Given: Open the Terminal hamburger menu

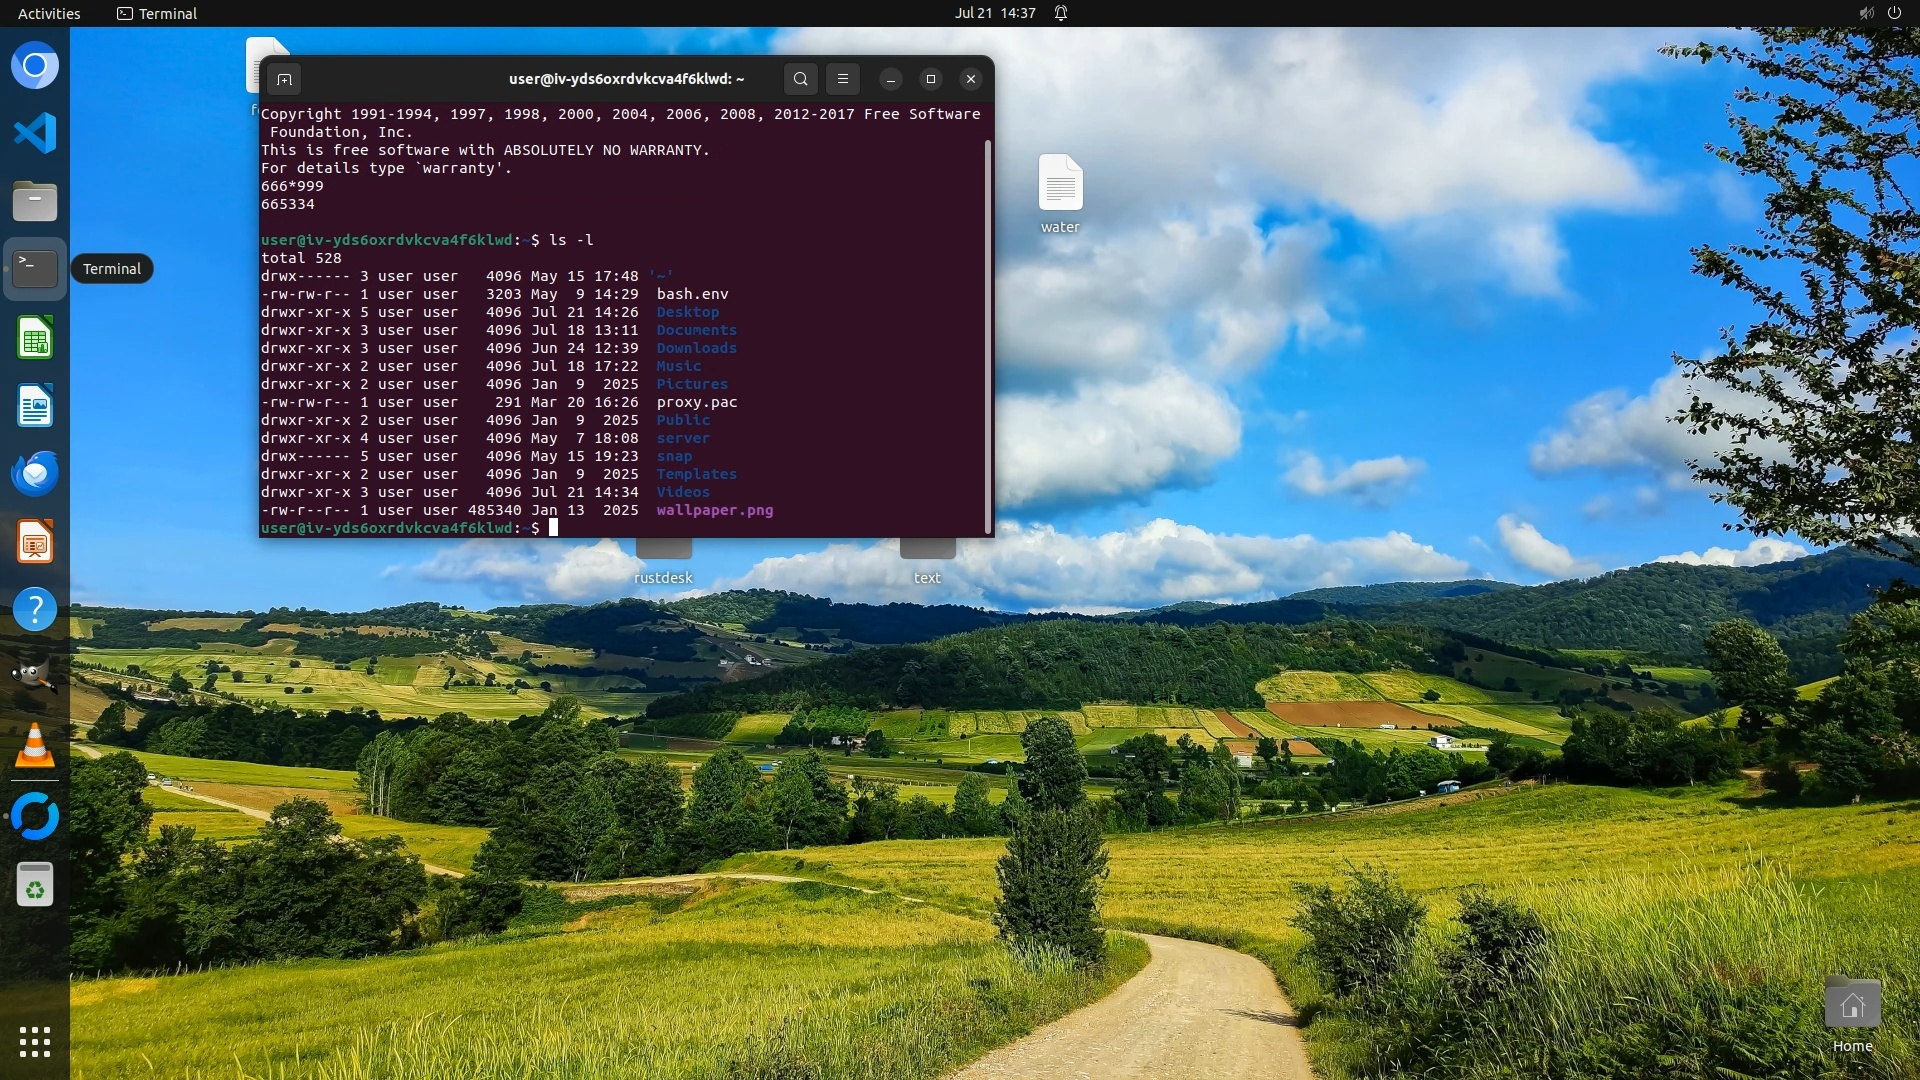Looking at the screenshot, I should click(x=842, y=79).
